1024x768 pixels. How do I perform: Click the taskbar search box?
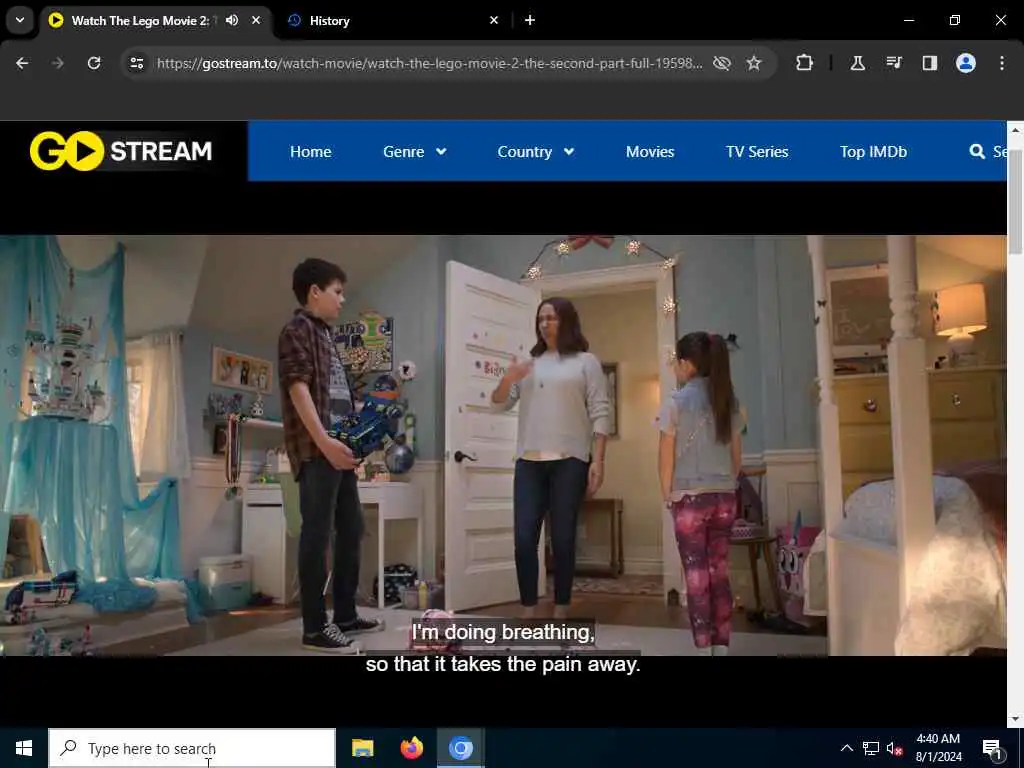pos(192,748)
